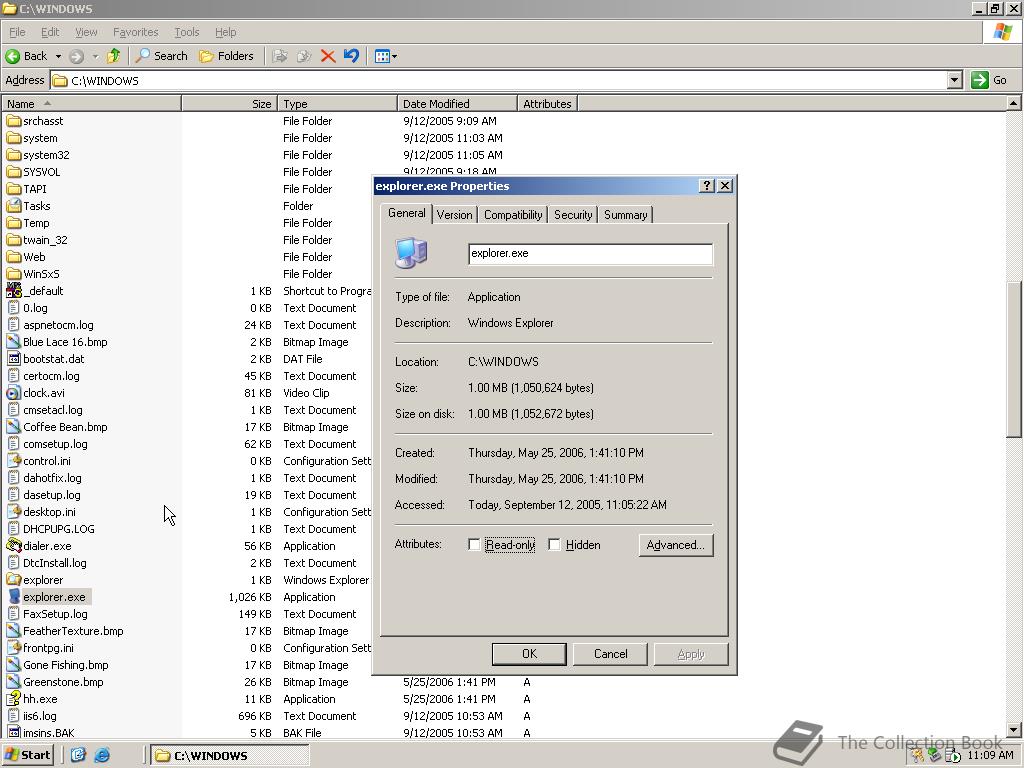This screenshot has height=768, width=1024.
Task: Click Cancel in the Properties dialog
Action: pyautogui.click(x=610, y=654)
